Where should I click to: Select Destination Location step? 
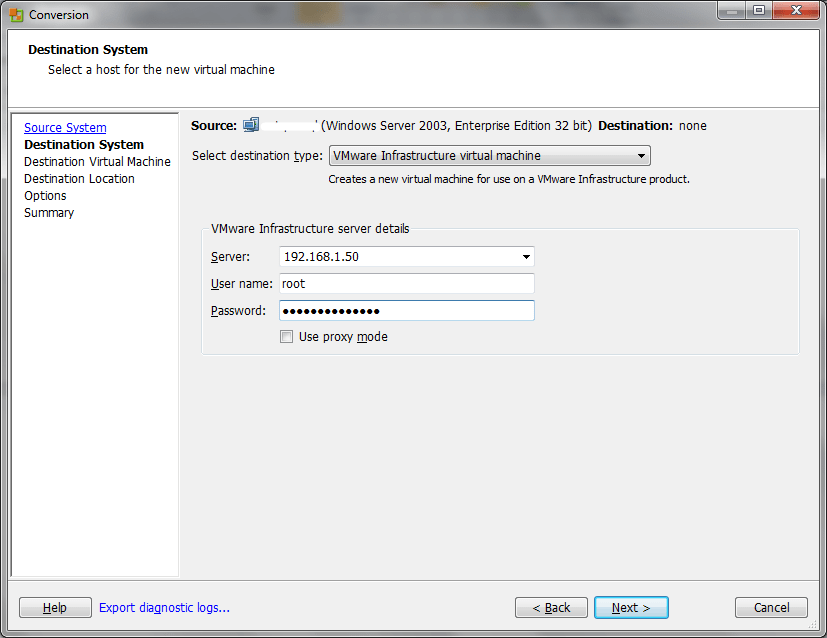coord(80,179)
